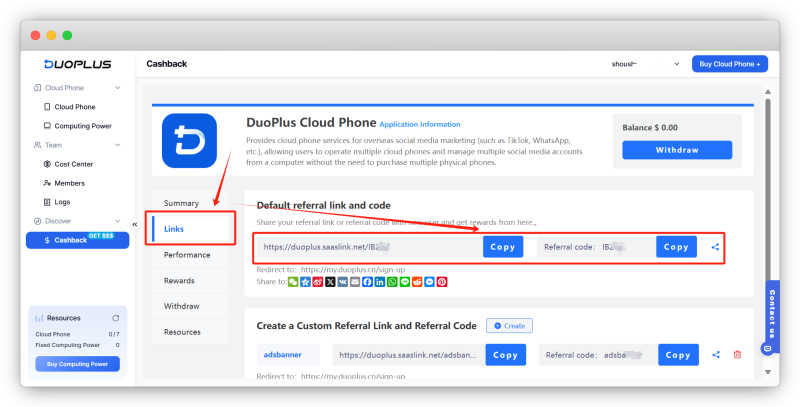Share the default link via WhatsApp icon

point(392,283)
